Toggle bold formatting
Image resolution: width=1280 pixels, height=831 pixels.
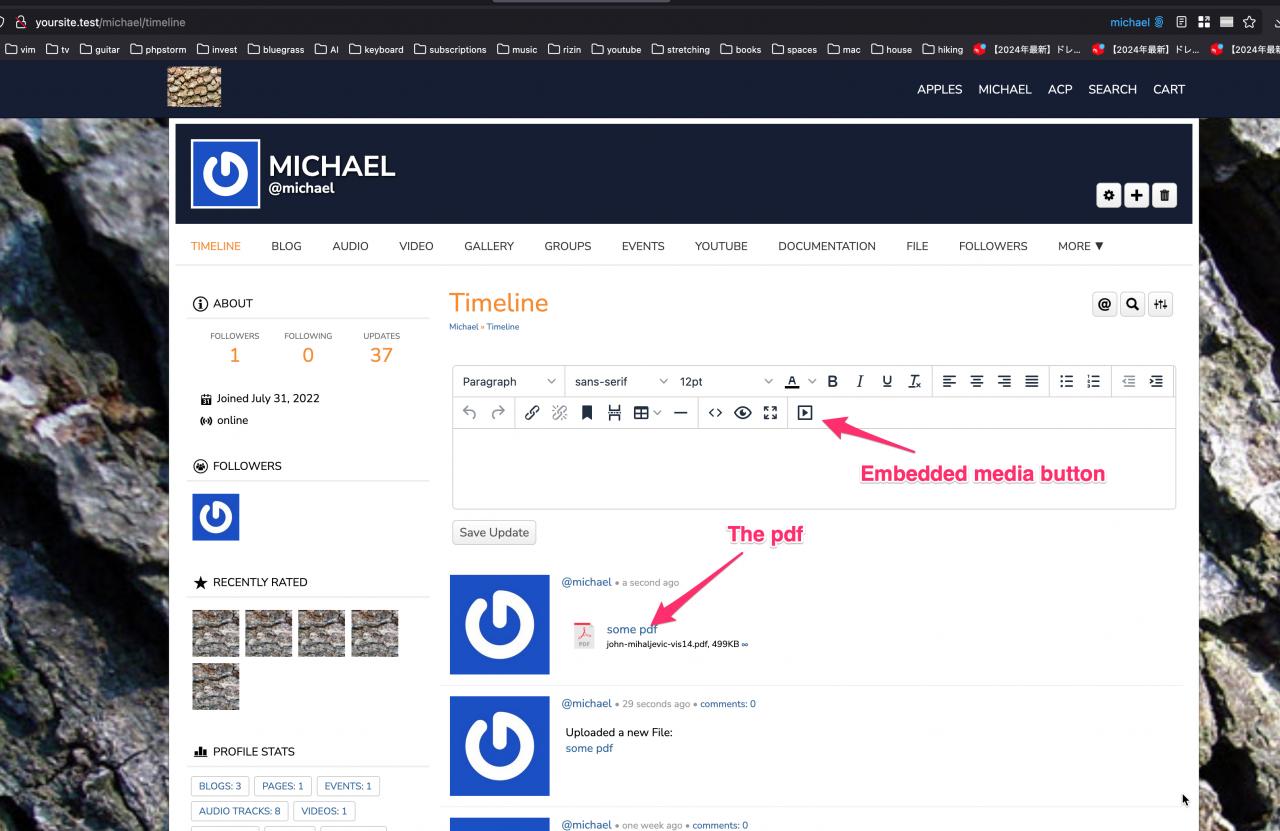[832, 382]
